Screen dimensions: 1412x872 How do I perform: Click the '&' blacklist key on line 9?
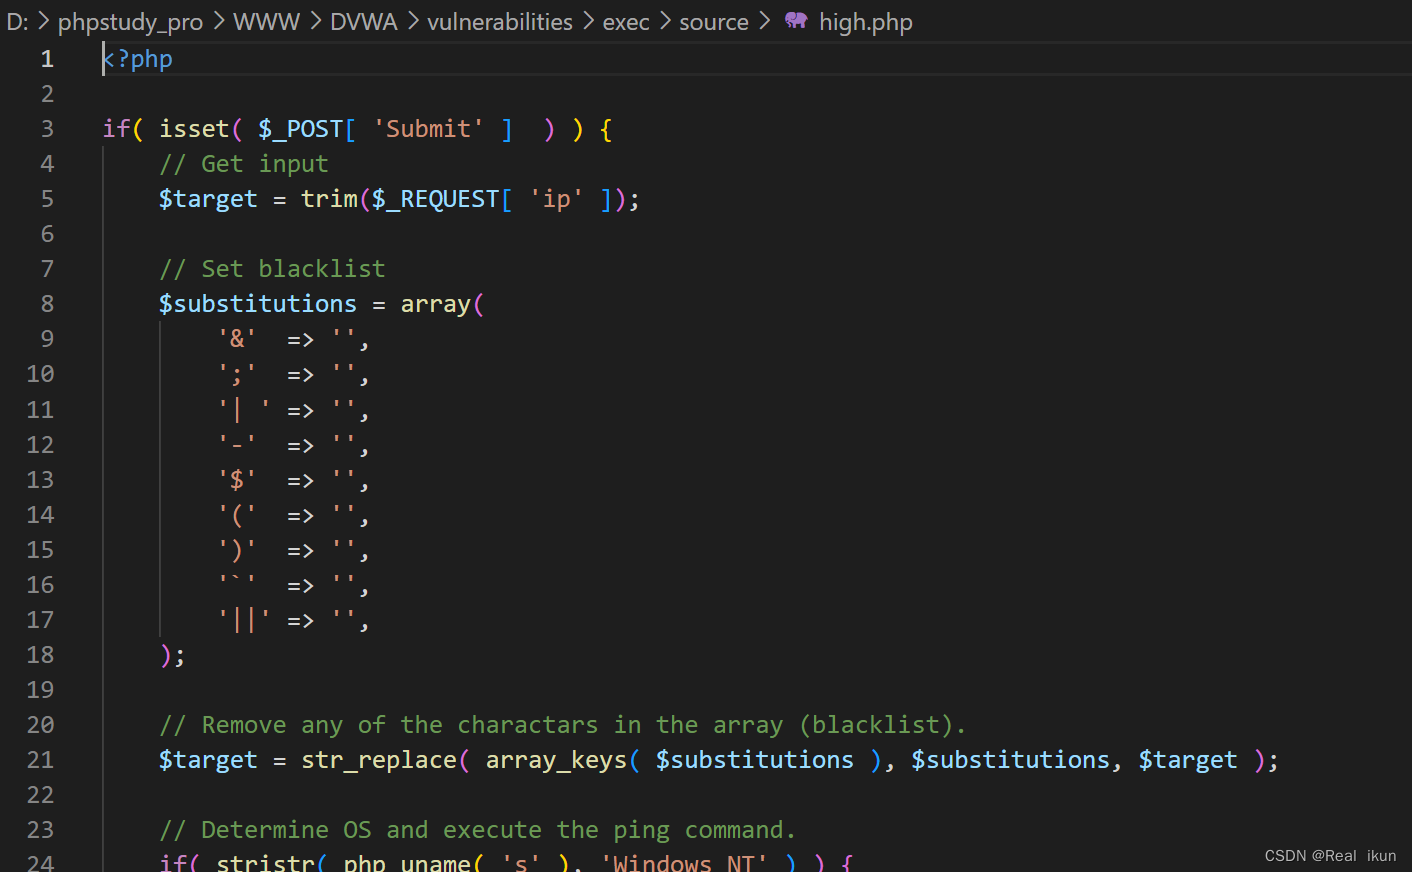237,339
